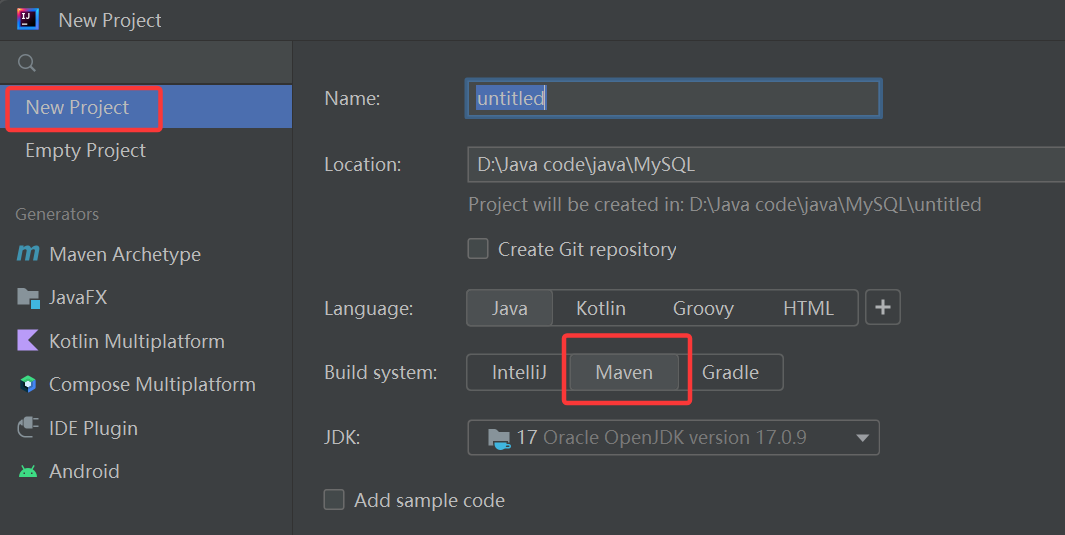Viewport: 1065px width, 535px height.
Task: Click the Name label
Action: click(352, 98)
